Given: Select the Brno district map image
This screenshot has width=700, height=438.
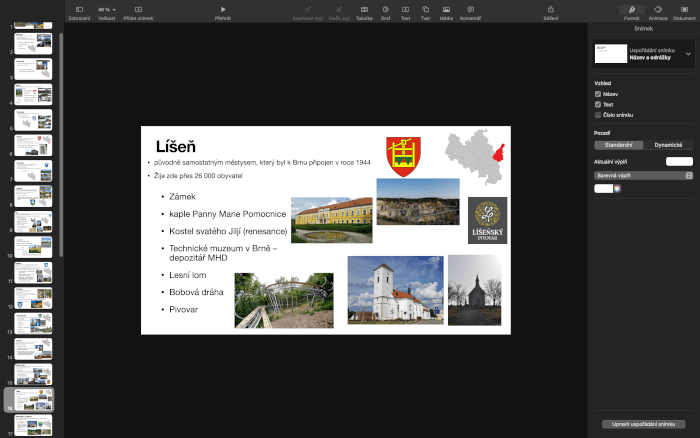Looking at the screenshot, I should 475,157.
